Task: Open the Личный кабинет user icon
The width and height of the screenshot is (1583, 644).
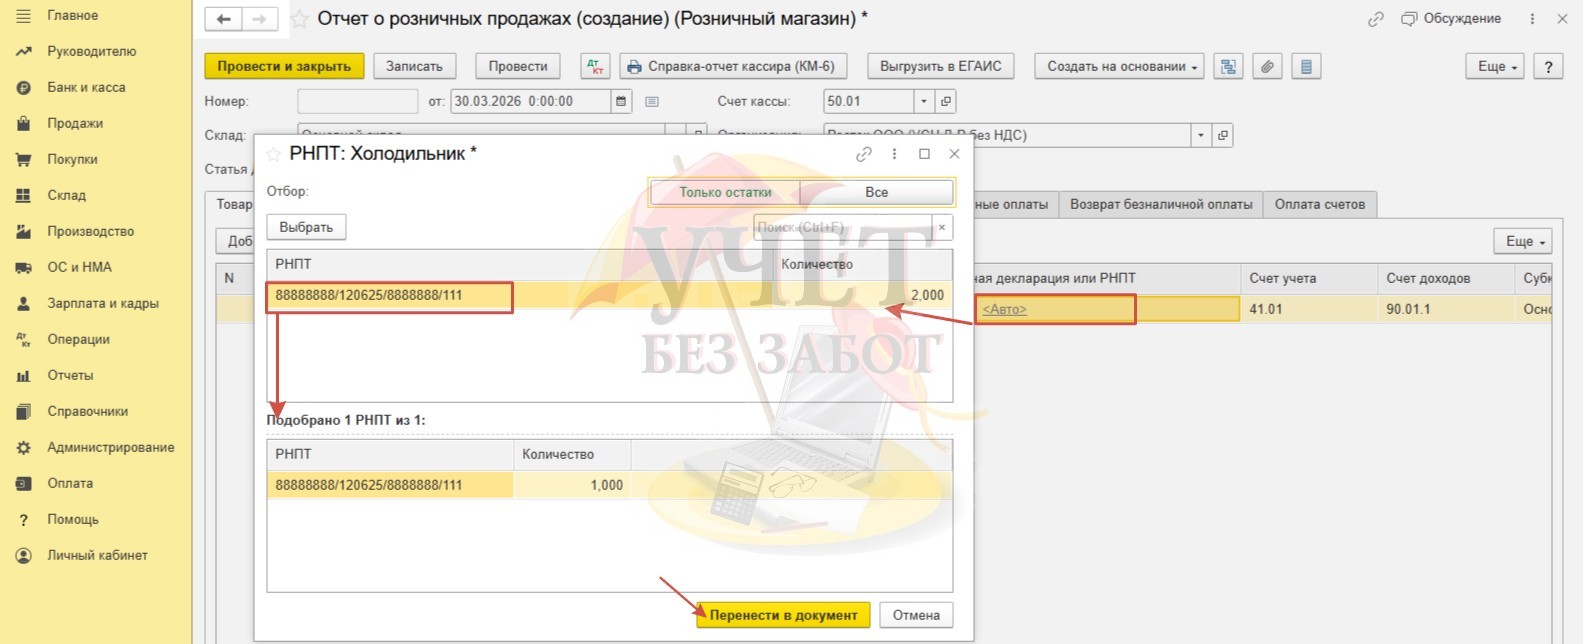Action: click(24, 555)
